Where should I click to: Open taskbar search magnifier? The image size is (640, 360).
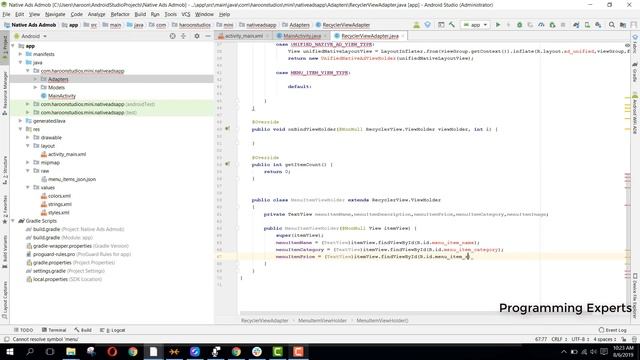pos(30,351)
